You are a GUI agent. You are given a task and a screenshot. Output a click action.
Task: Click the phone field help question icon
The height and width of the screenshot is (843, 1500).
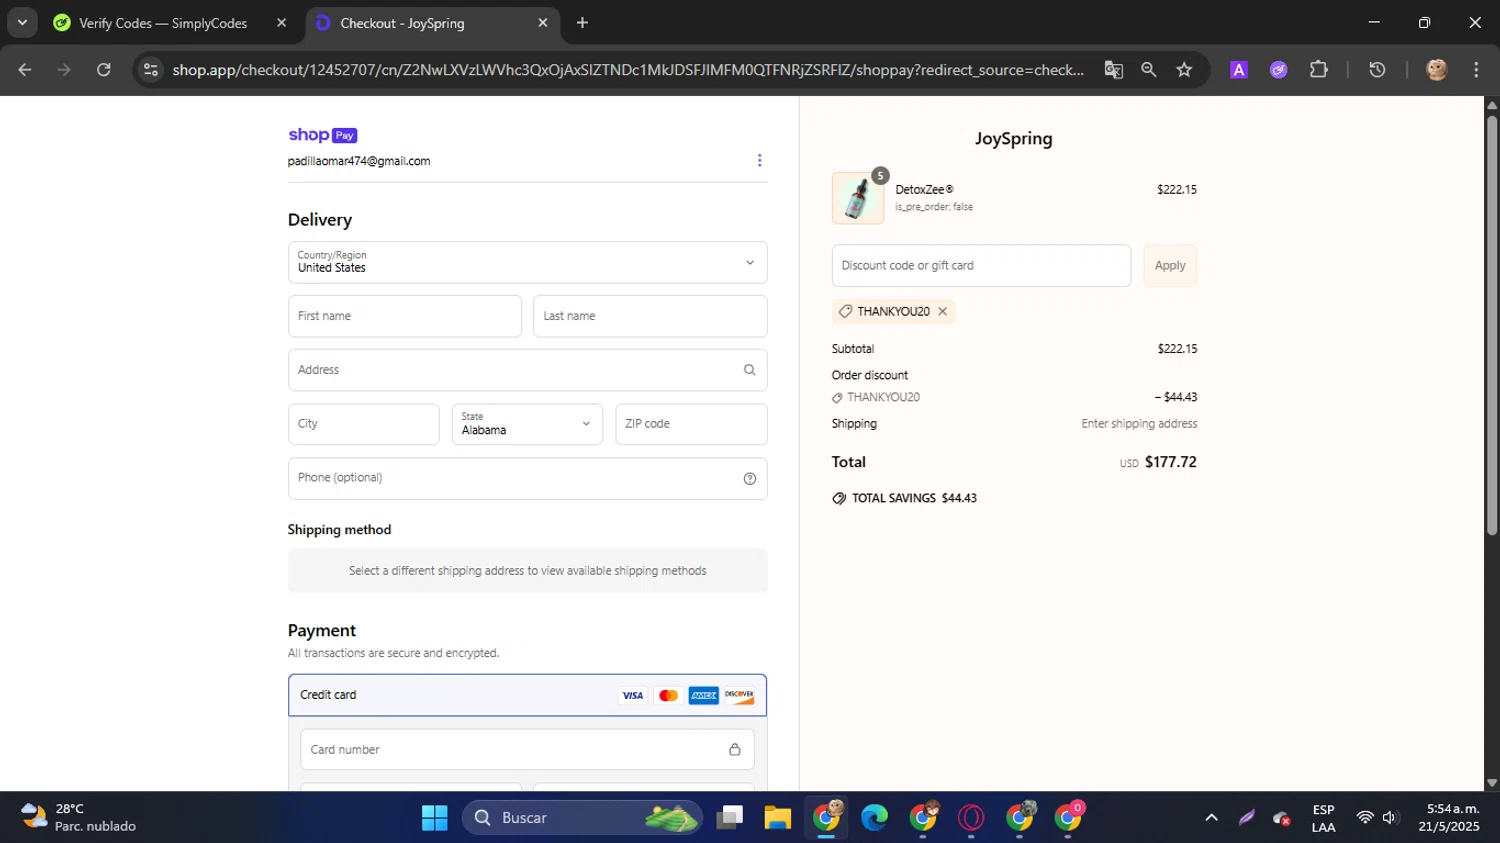coord(749,479)
